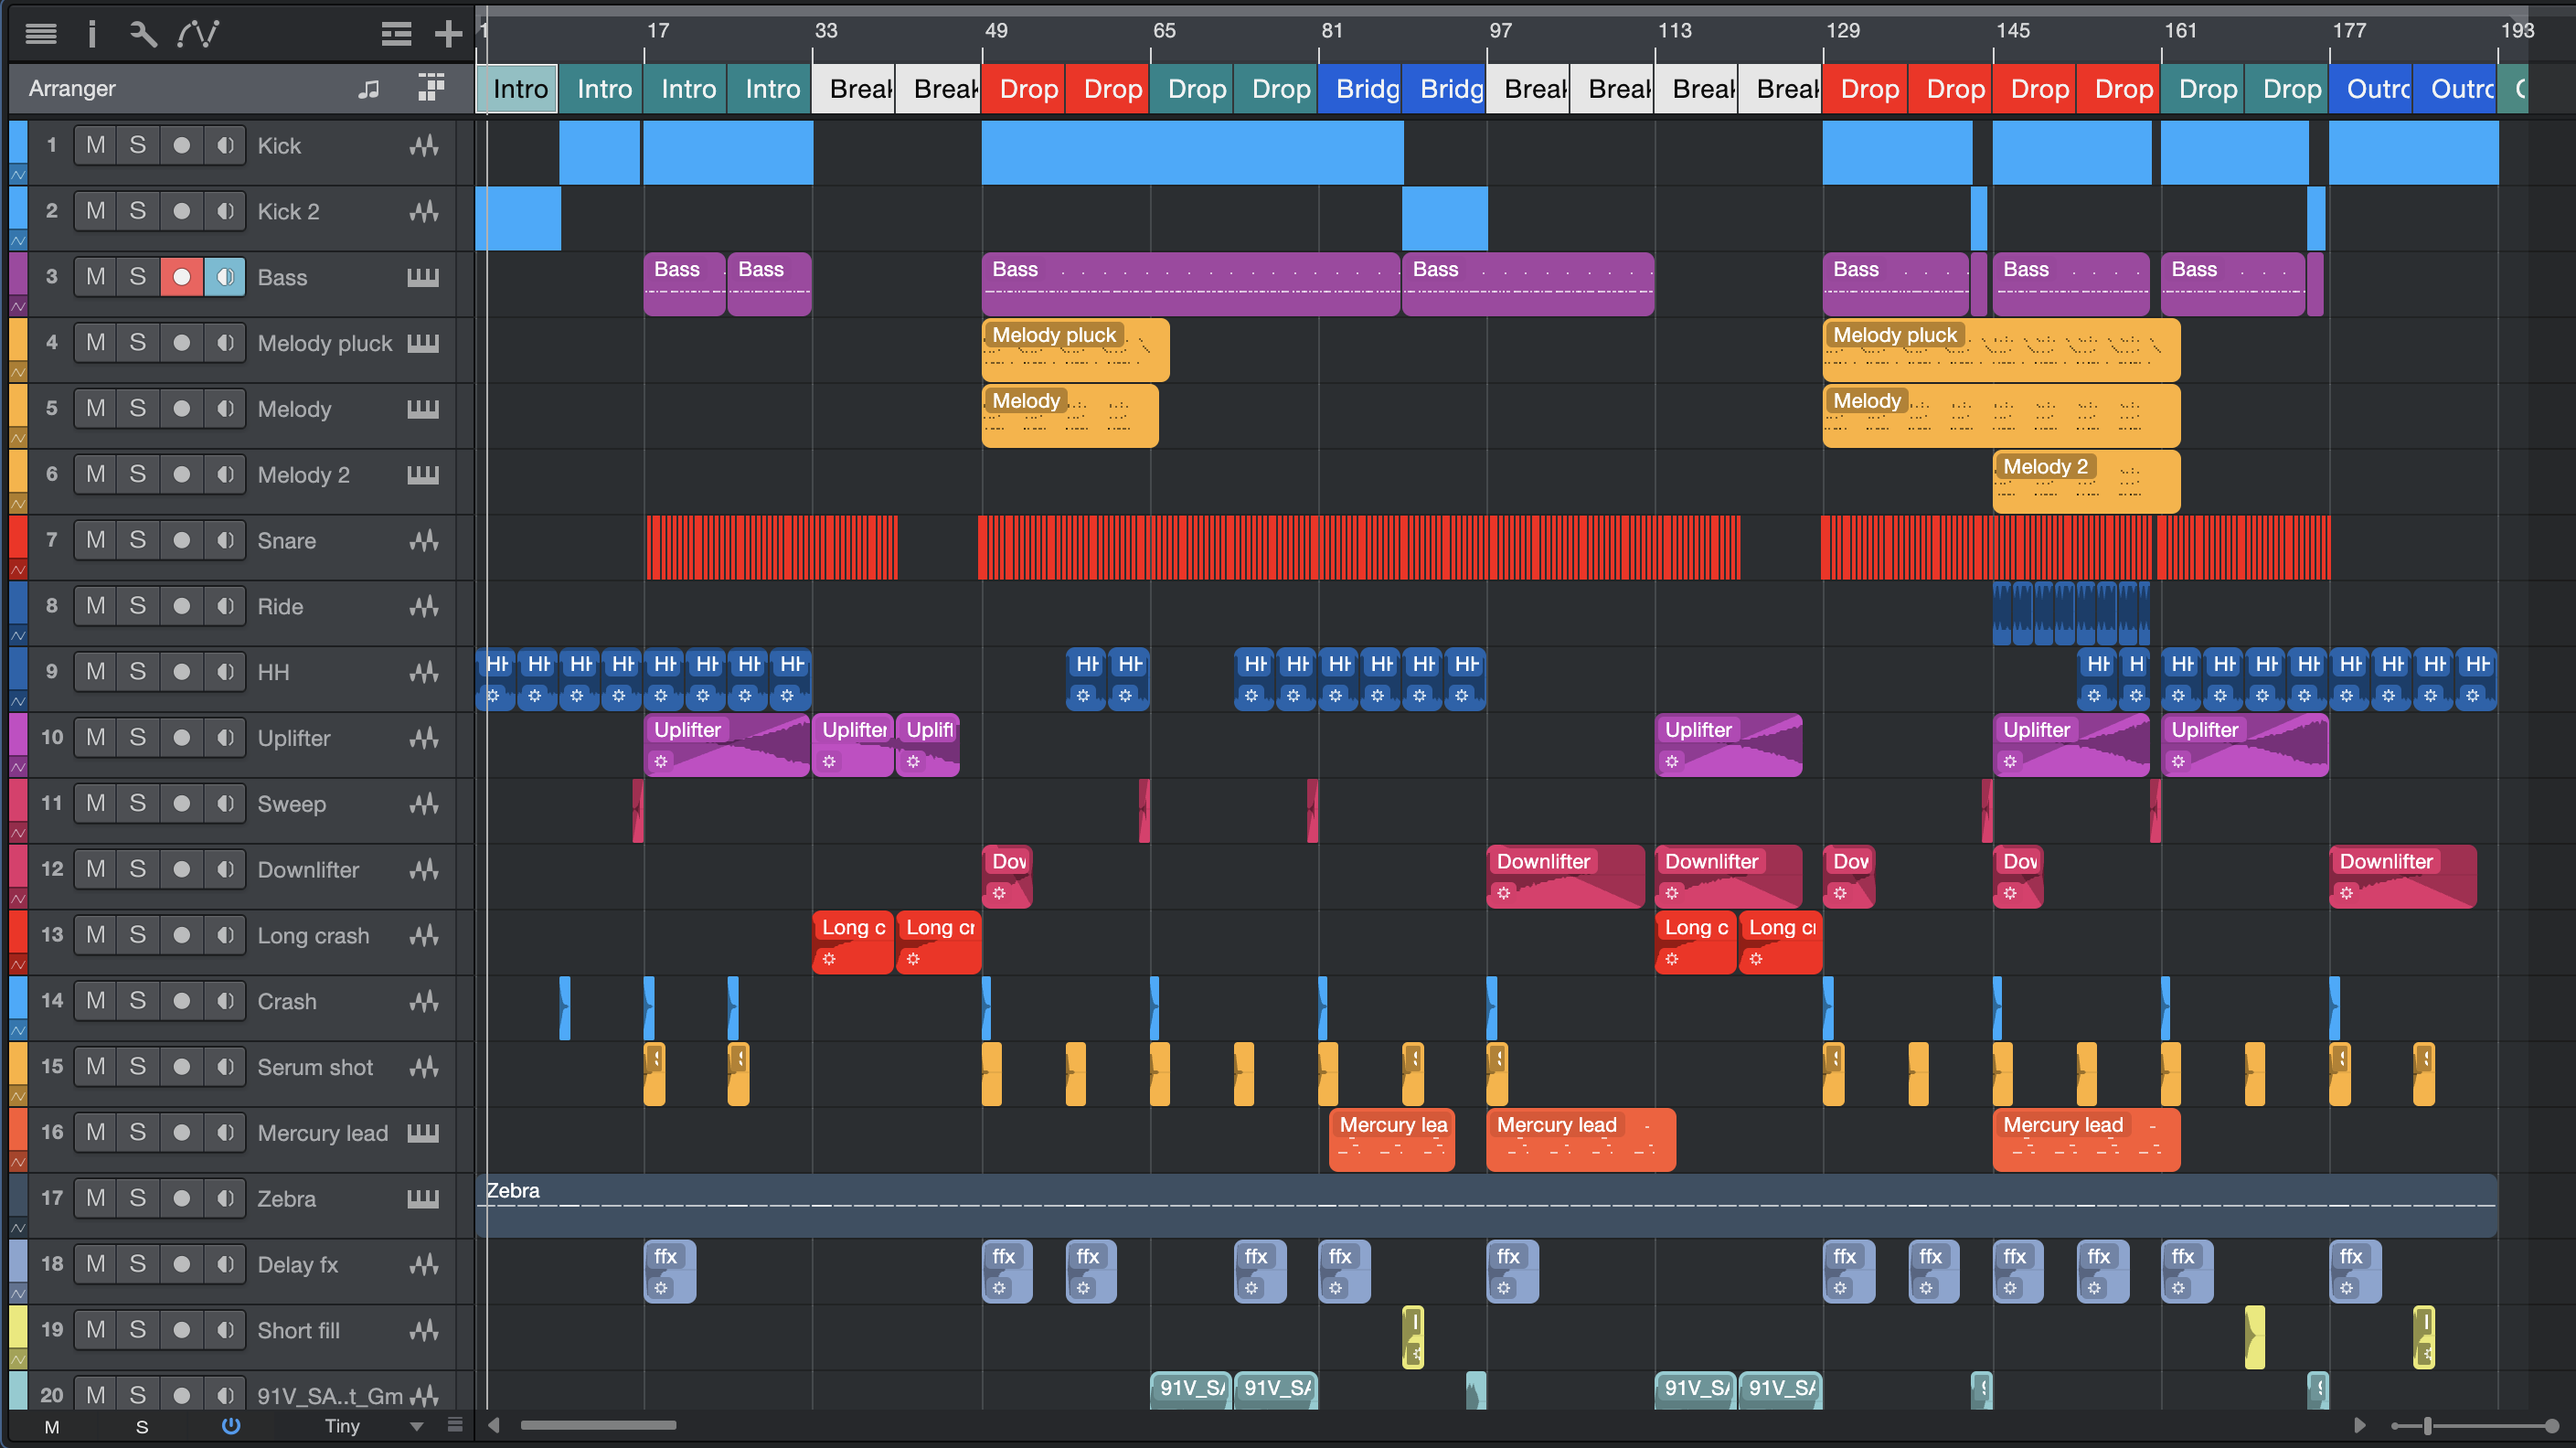
Task: Click the Mercury lead keyboard icon
Action: click(x=423, y=1132)
